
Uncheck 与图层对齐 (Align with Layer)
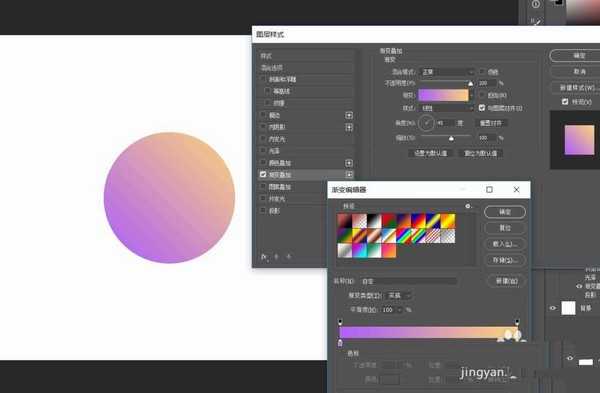point(482,108)
